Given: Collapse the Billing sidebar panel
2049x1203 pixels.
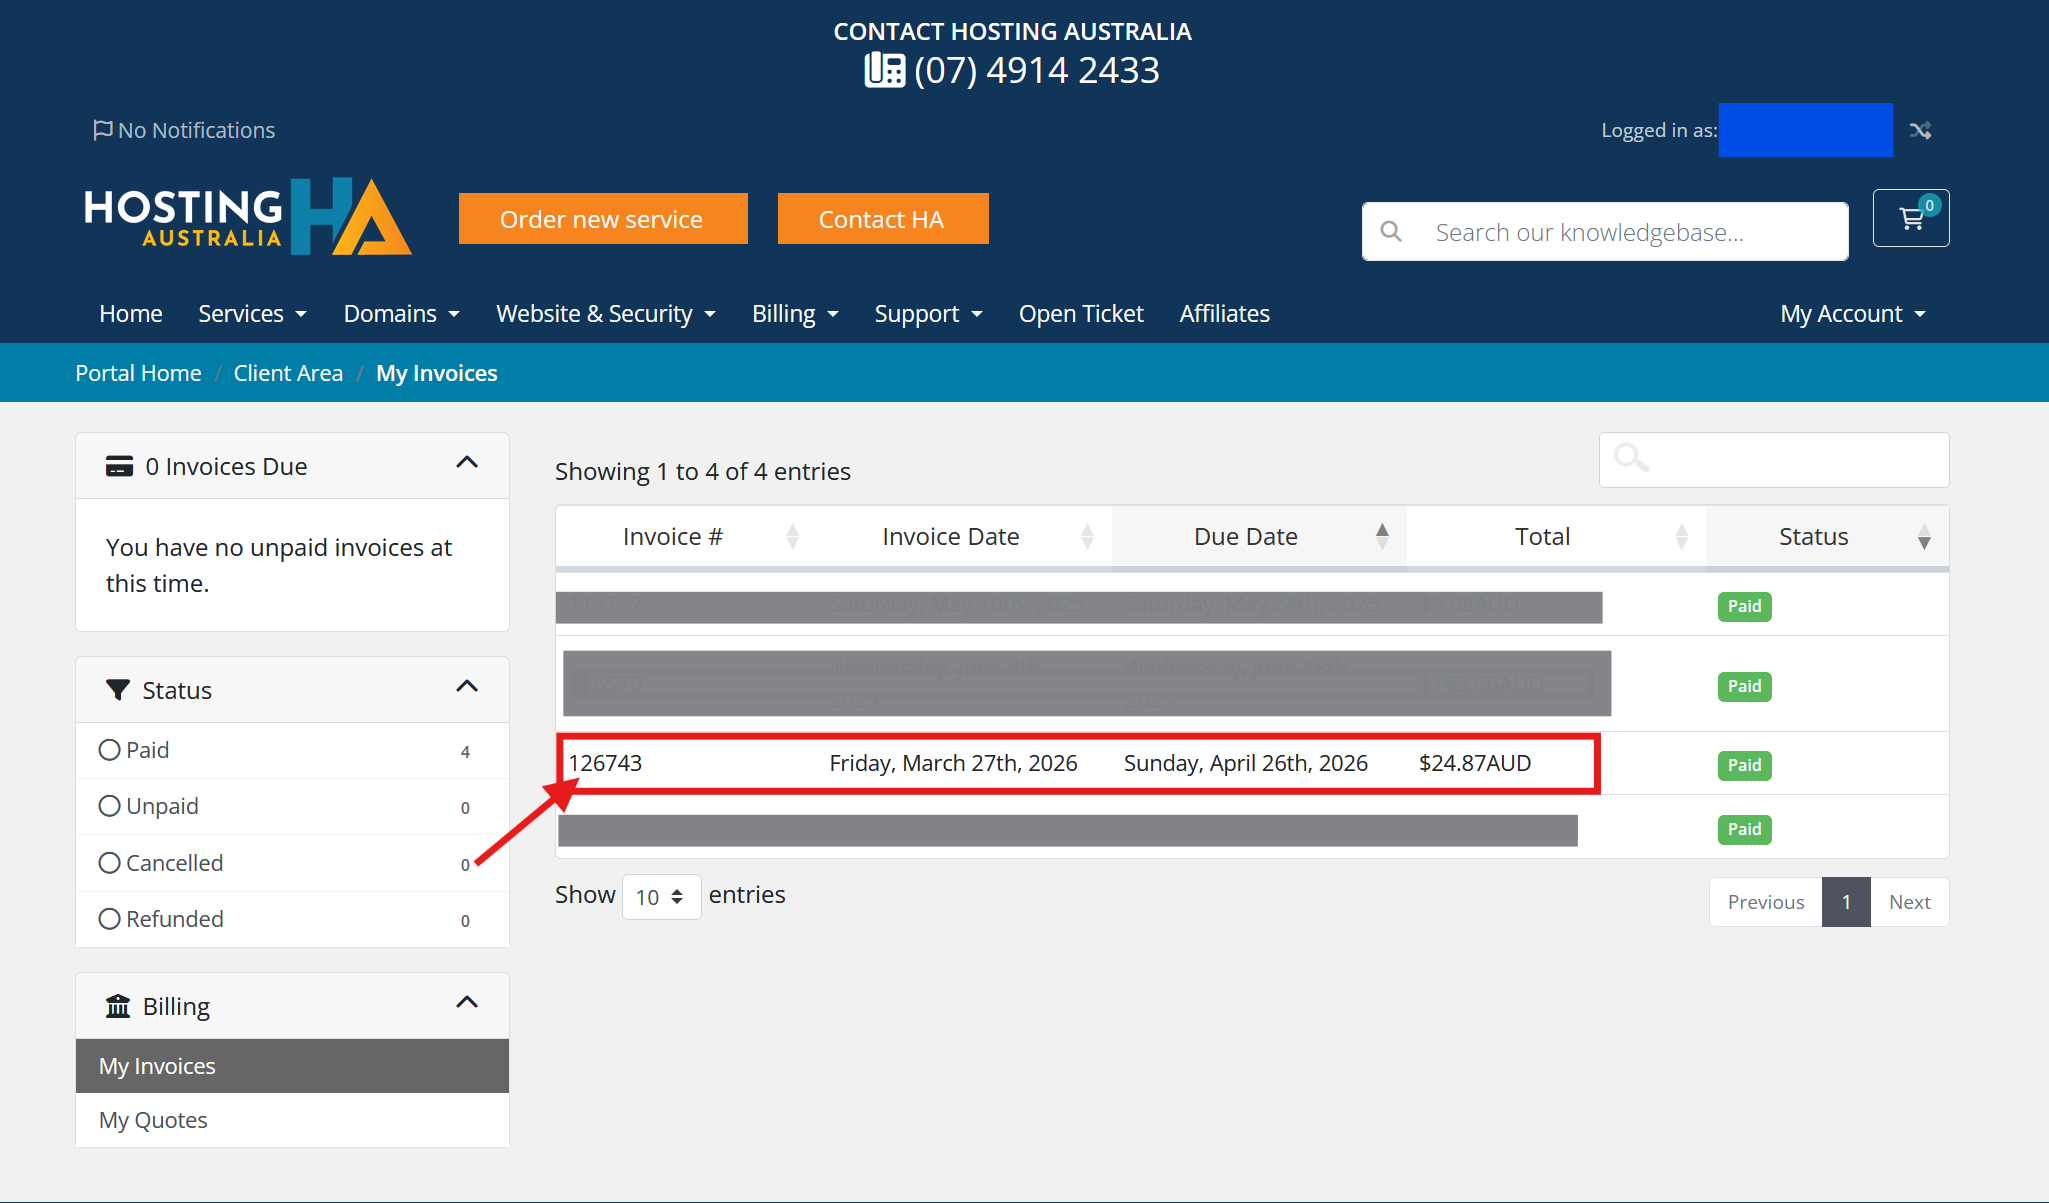Looking at the screenshot, I should tap(467, 1002).
